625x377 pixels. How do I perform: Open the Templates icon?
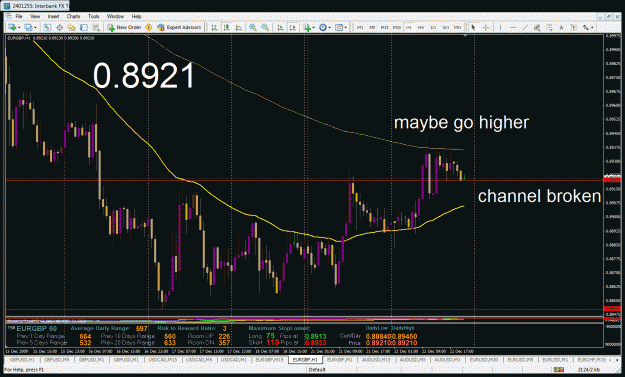[x=339, y=27]
